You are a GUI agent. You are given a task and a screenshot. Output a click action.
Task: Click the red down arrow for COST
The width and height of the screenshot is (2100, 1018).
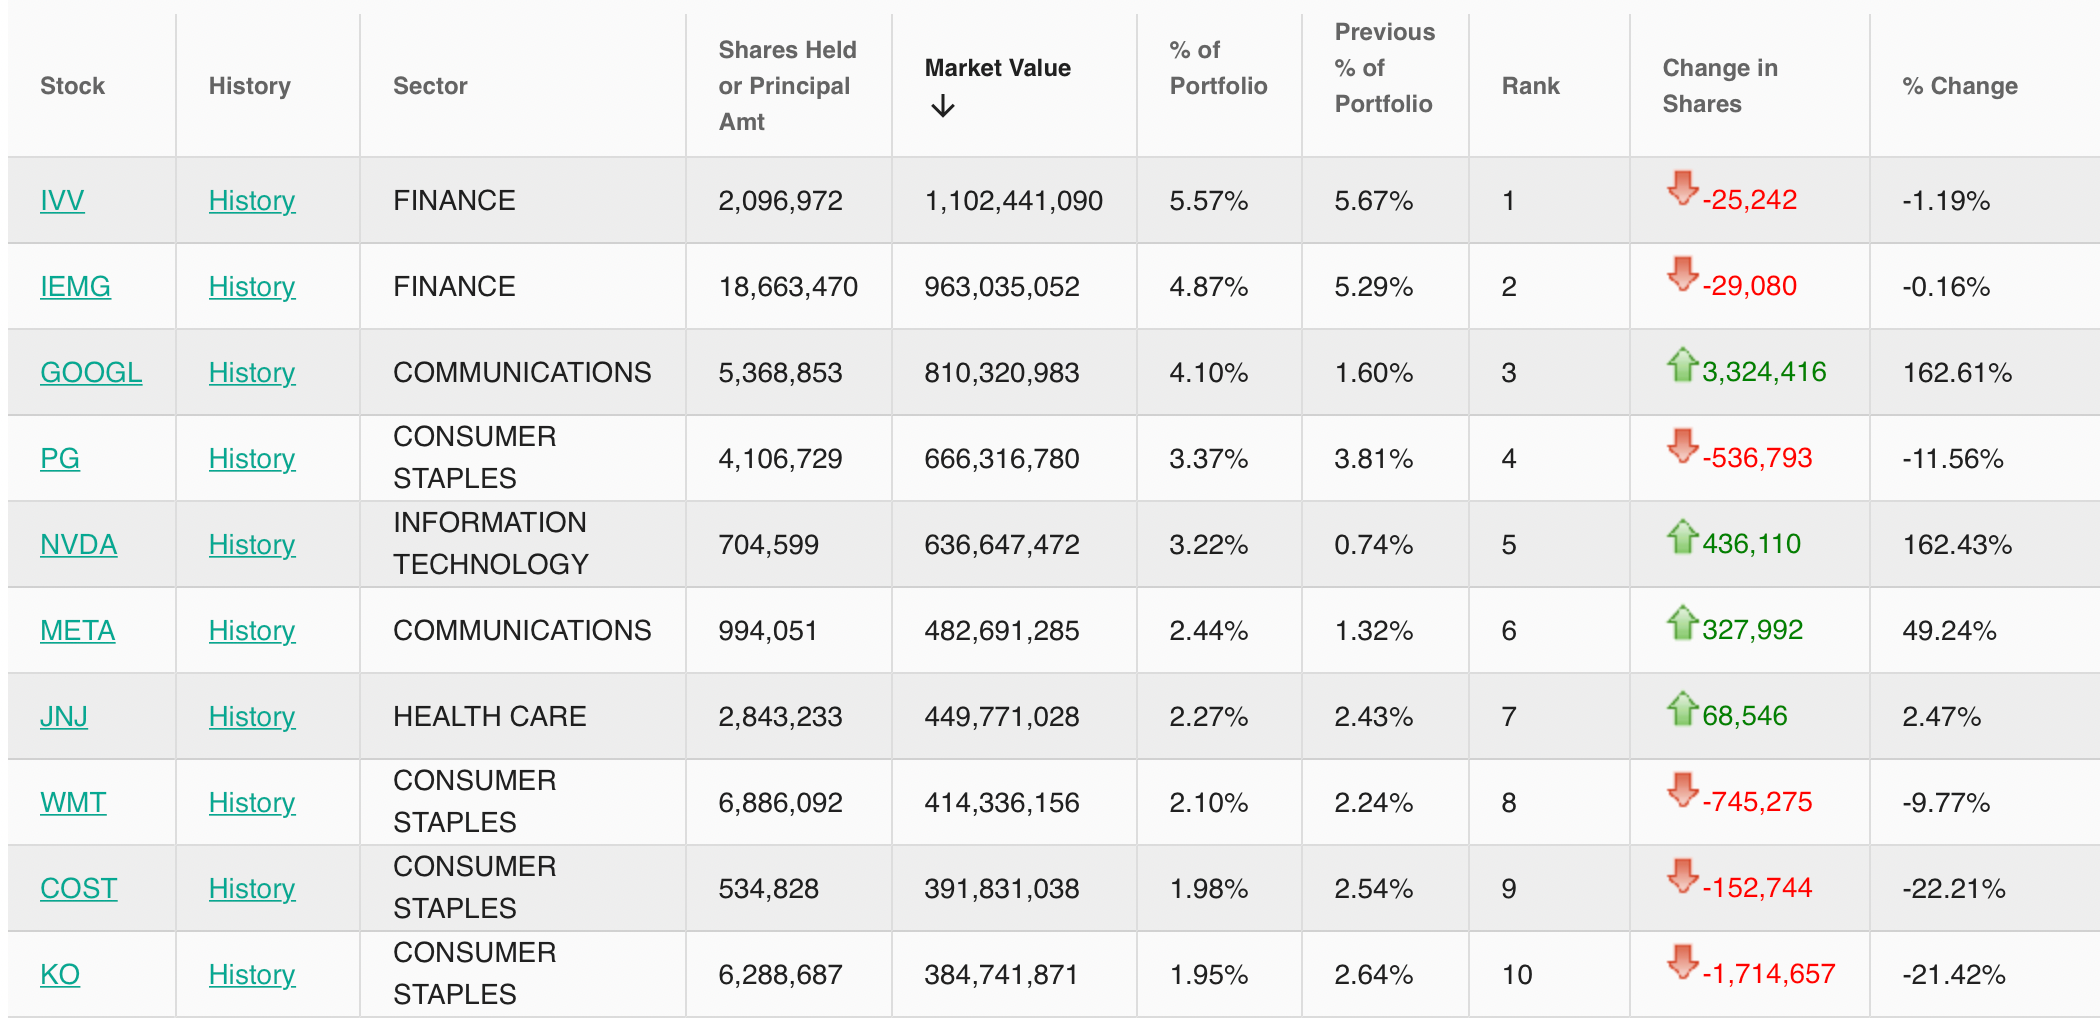pos(1683,875)
